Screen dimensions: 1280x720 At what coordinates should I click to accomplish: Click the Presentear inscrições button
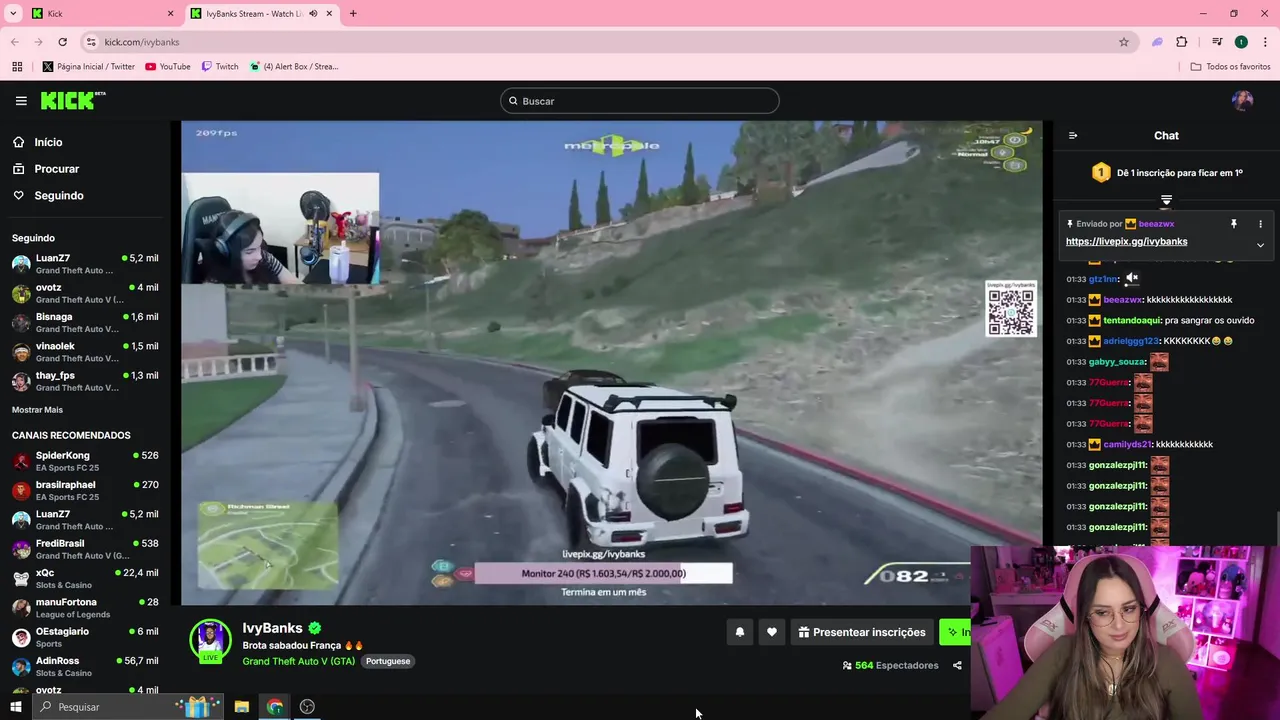point(861,632)
